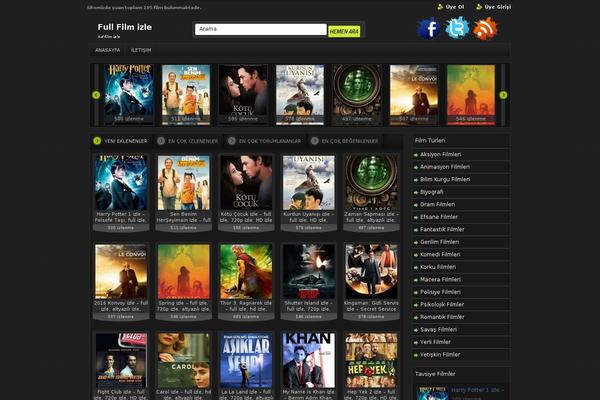
Task: Open Korku Filmleri category
Action: [438, 267]
